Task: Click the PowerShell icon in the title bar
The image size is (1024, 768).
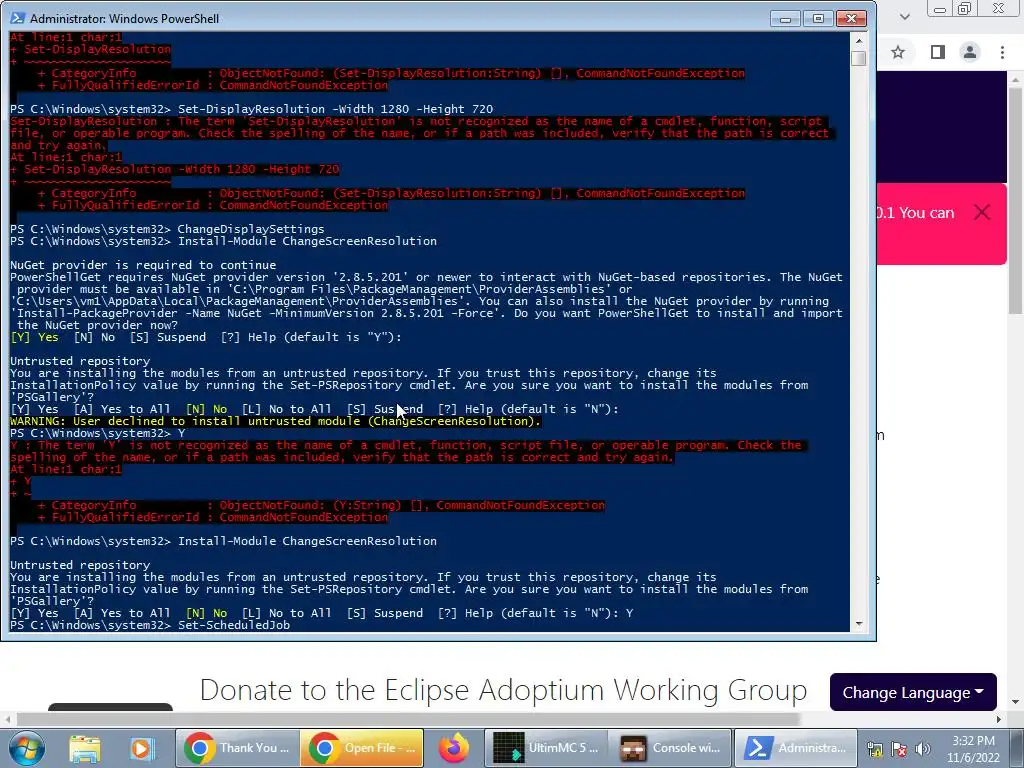Action: tap(17, 18)
